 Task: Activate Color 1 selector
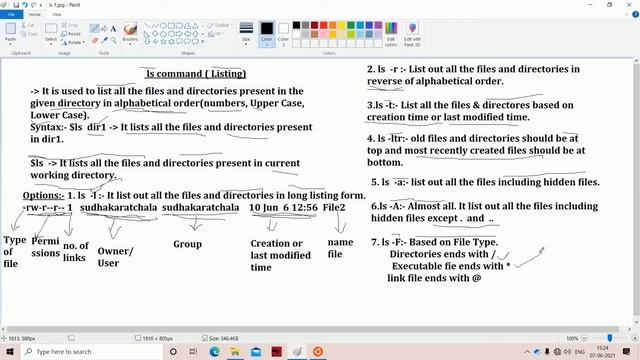coord(267,34)
